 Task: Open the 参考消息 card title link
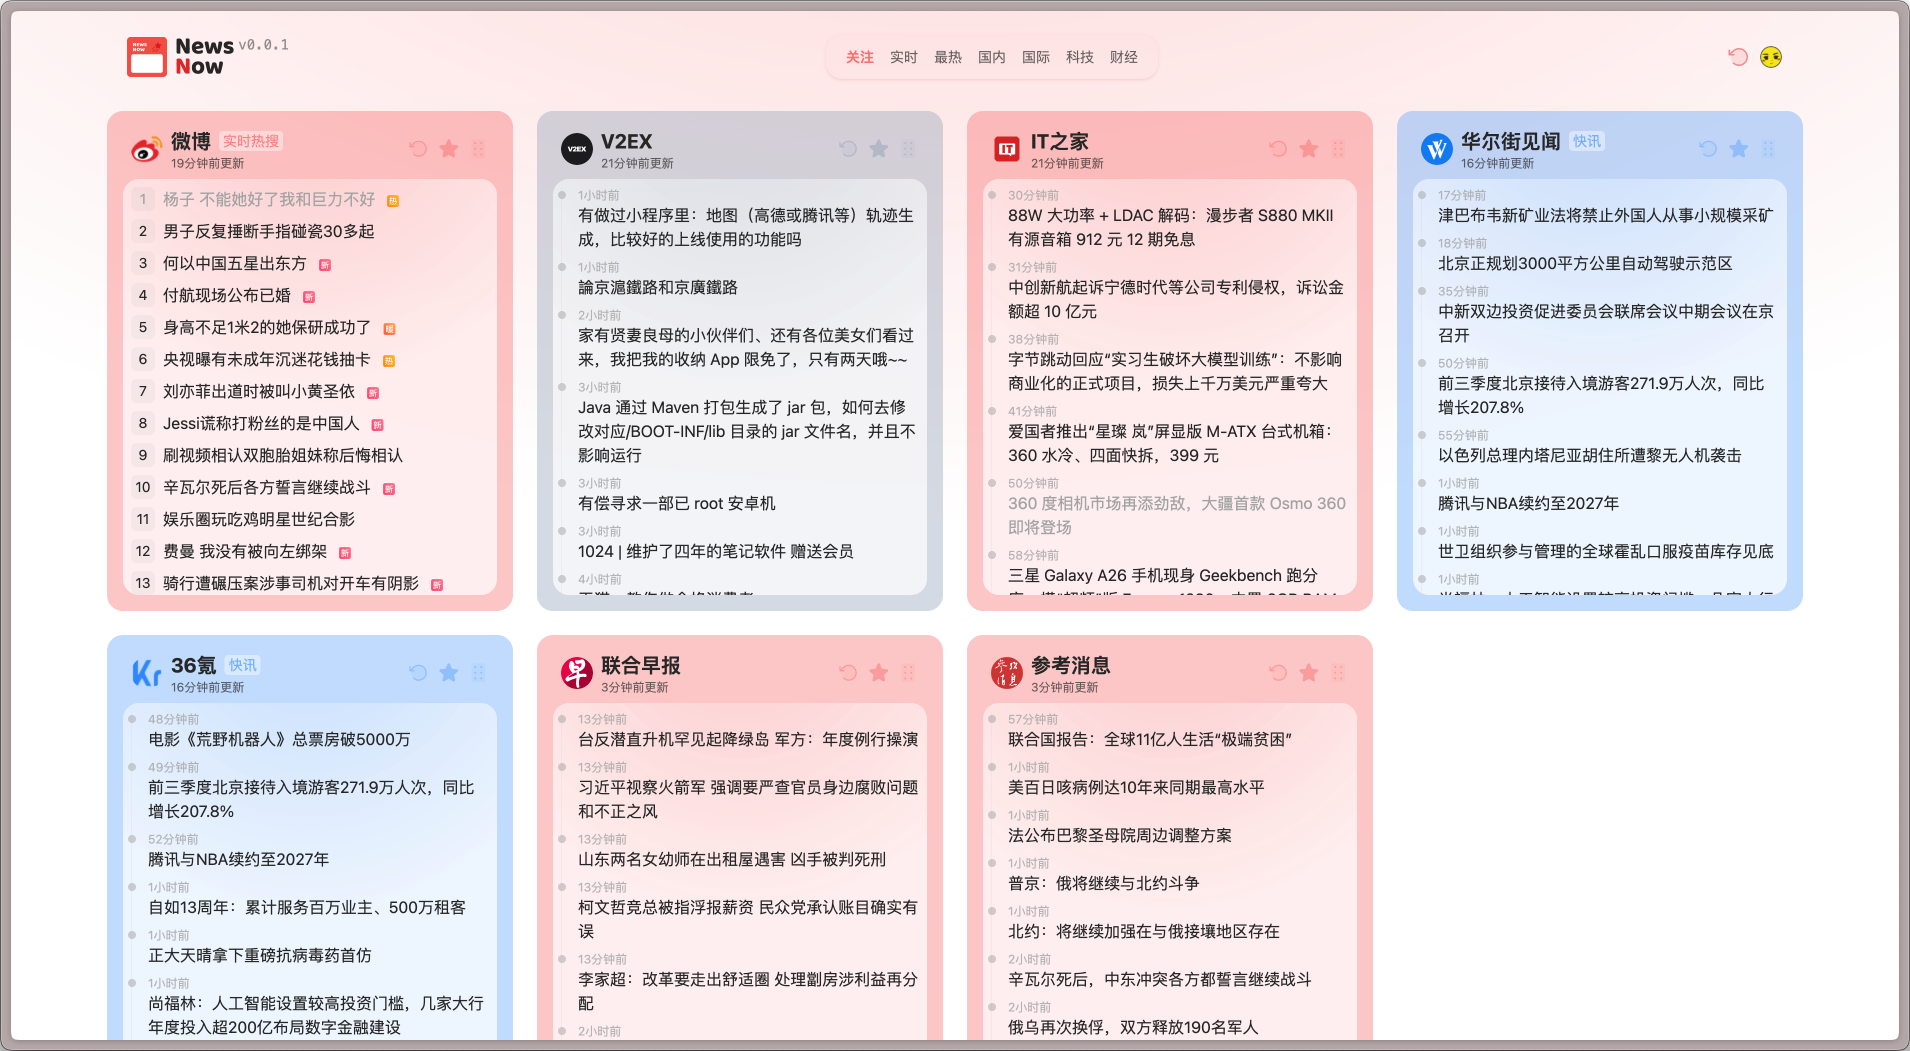pos(1071,665)
